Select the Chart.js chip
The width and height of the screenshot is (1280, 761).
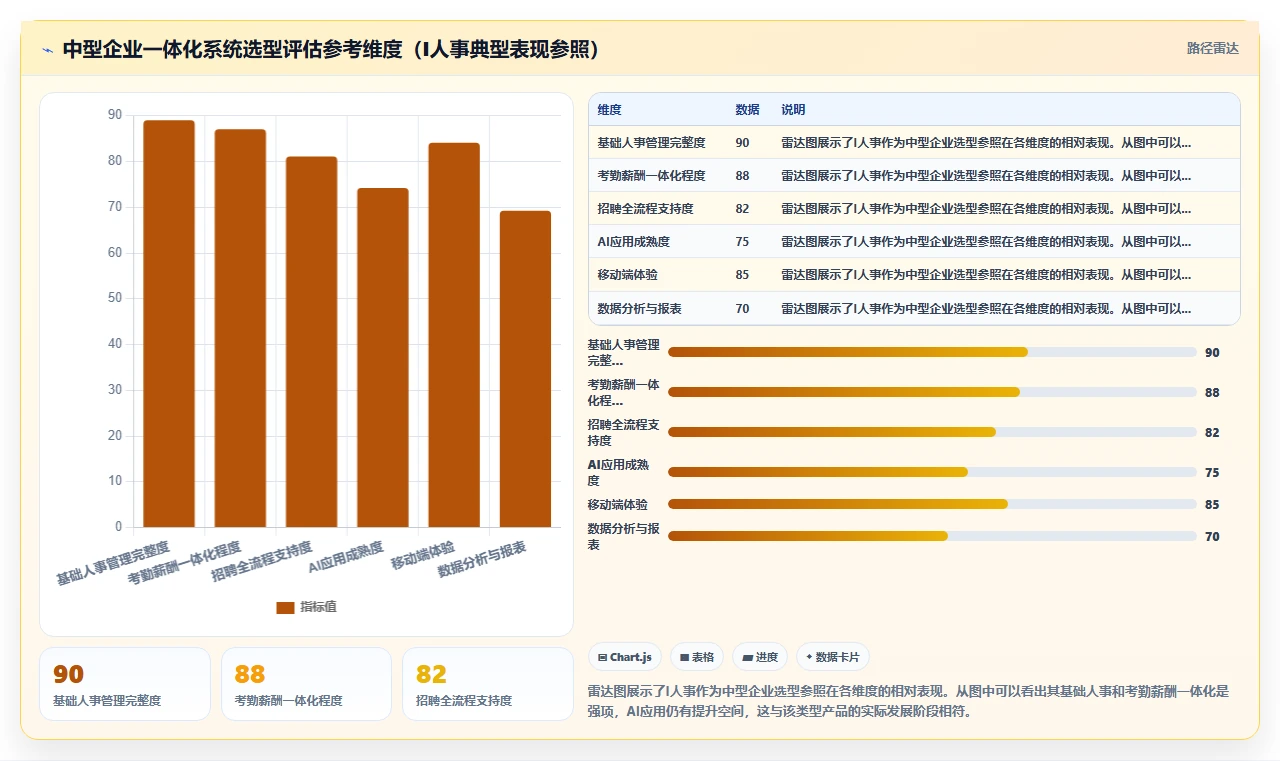pyautogui.click(x=625, y=657)
